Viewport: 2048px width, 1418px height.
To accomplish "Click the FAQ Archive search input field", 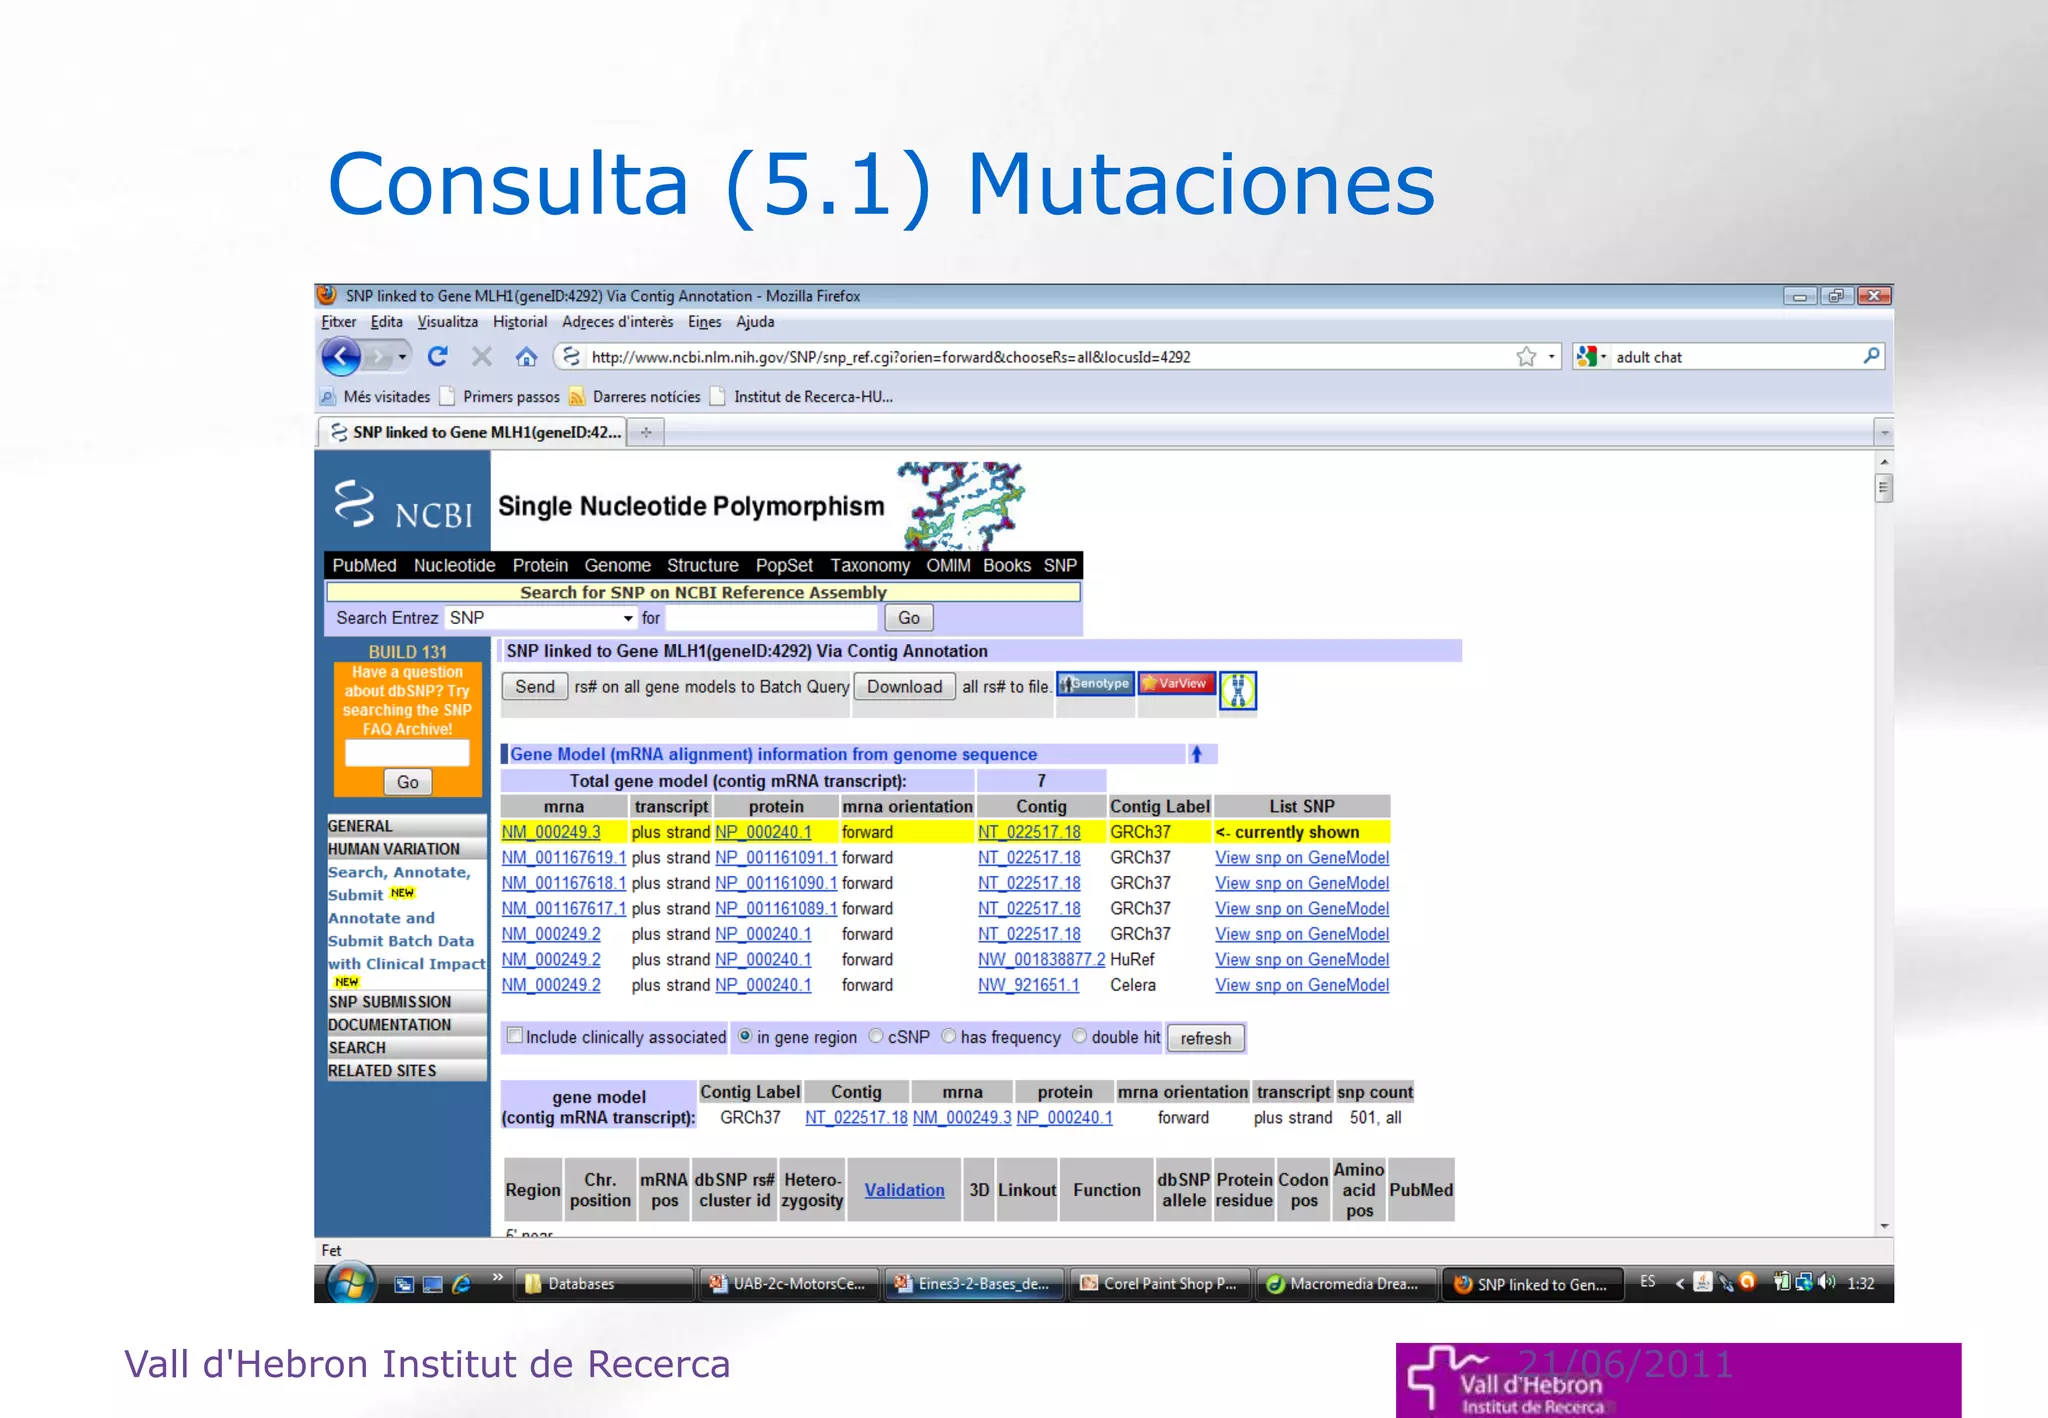I will (407, 752).
